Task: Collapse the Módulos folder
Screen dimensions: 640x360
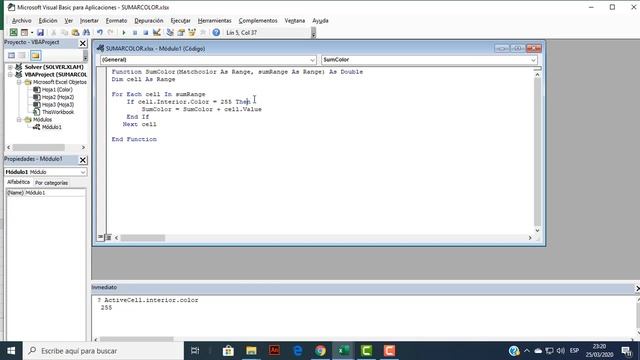Action: pyautogui.click(x=19, y=120)
